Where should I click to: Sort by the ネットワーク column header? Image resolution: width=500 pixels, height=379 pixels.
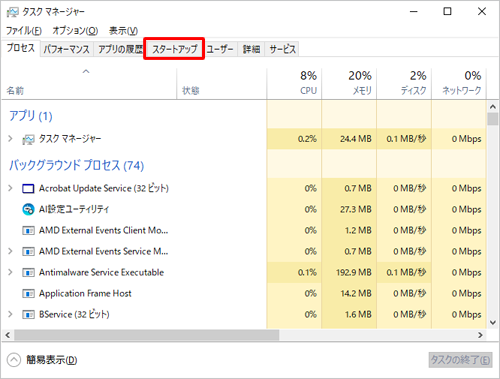pos(459,83)
